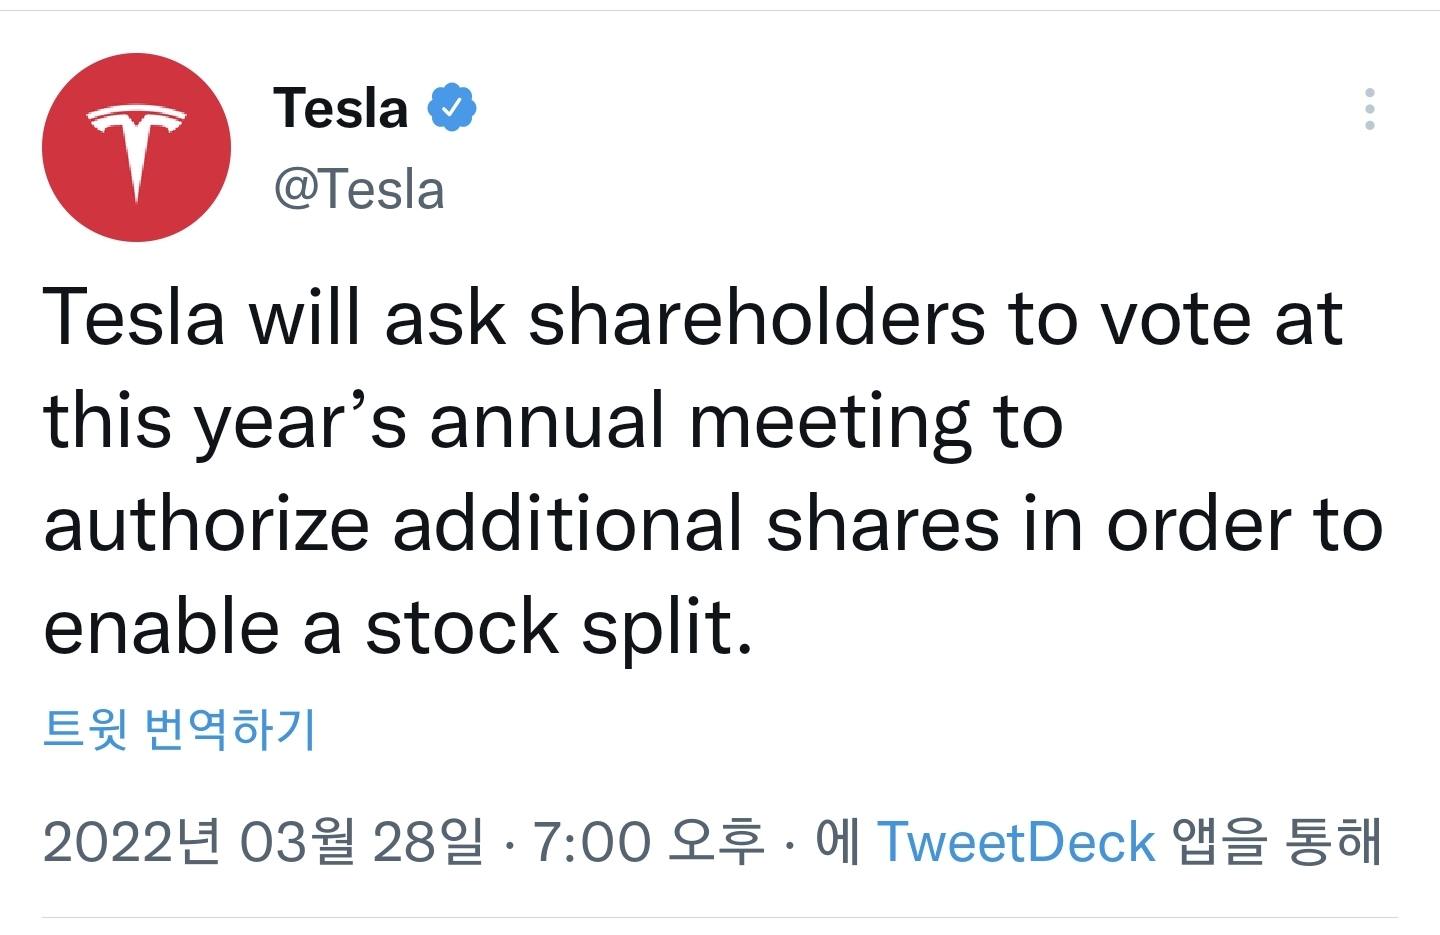Click the 2022년 03월 28일 date stamp
This screenshot has width=1440, height=935.
262,842
